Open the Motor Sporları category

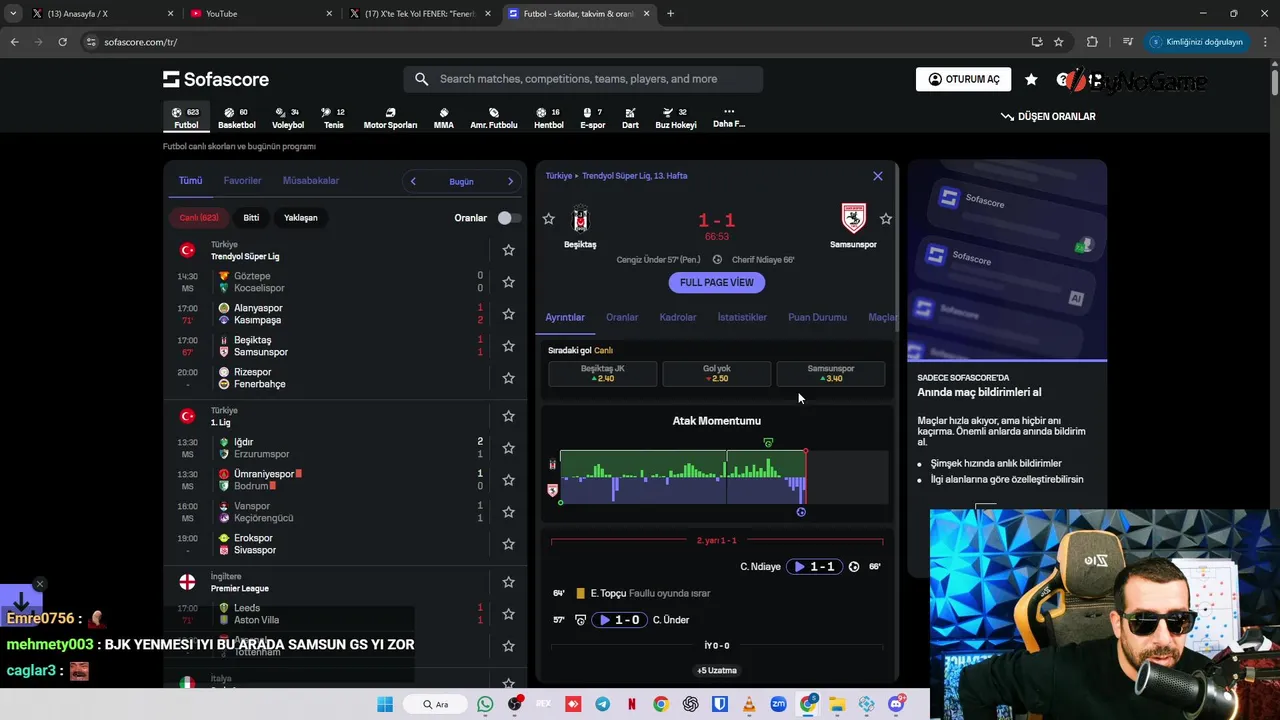click(390, 118)
